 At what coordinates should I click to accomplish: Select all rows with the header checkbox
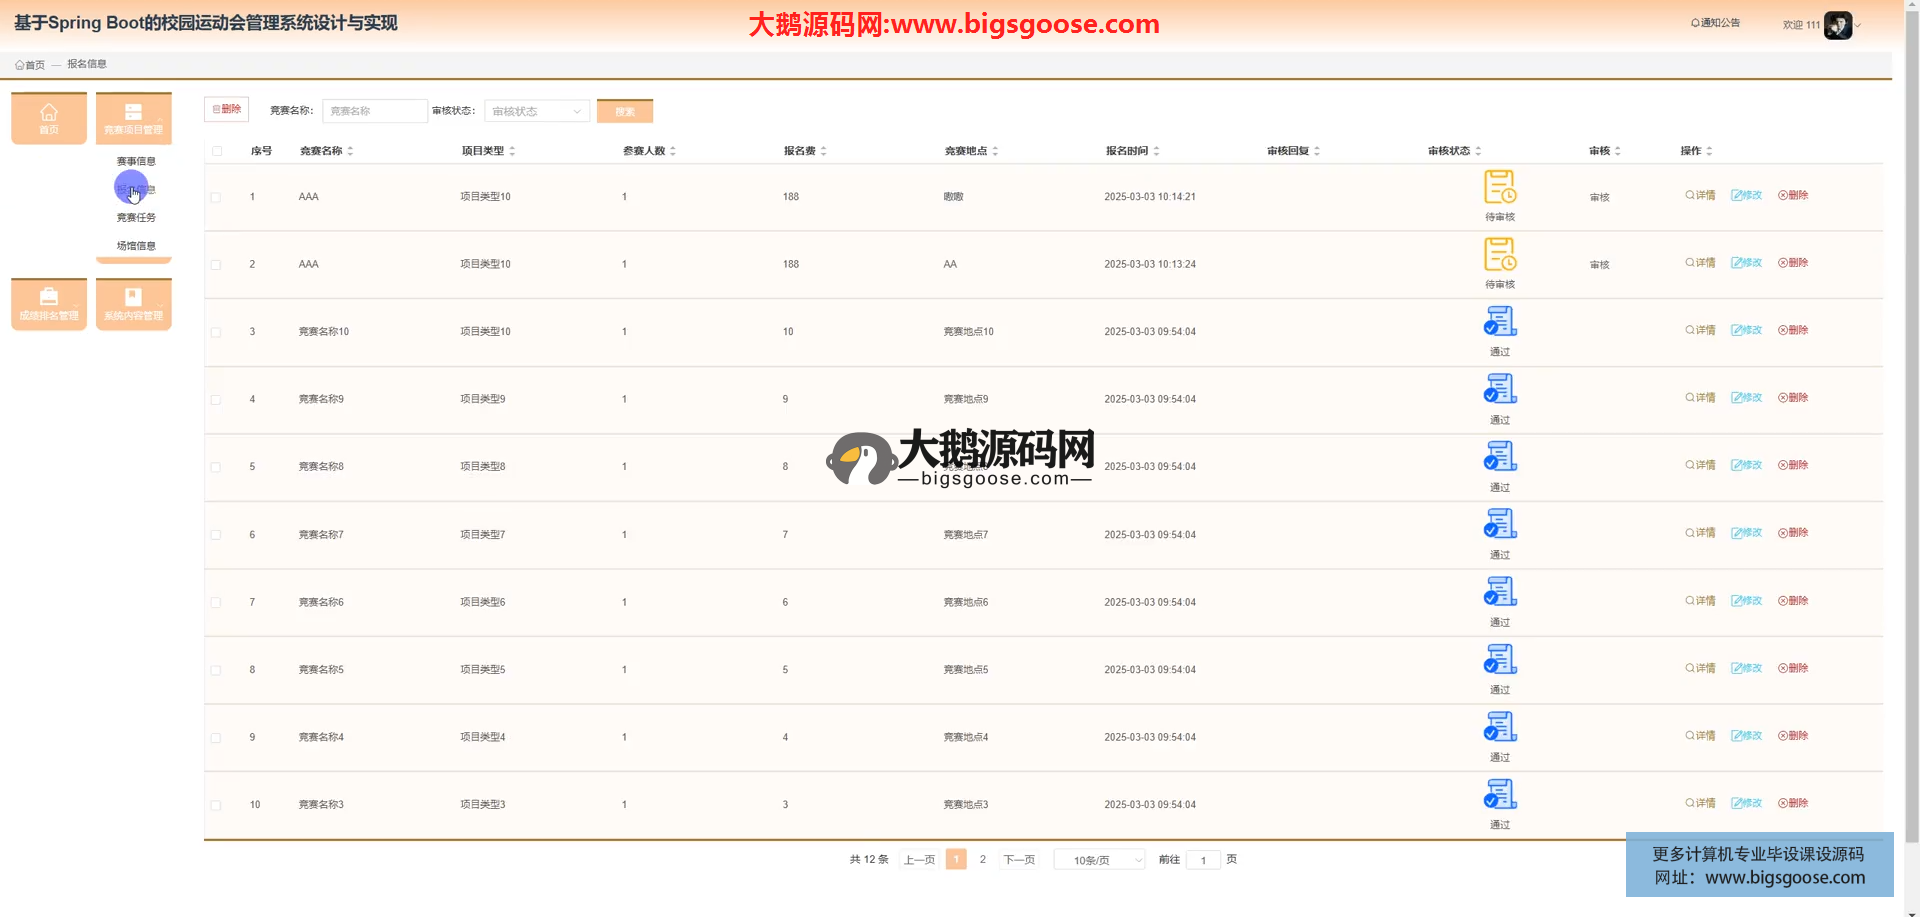coord(217,151)
